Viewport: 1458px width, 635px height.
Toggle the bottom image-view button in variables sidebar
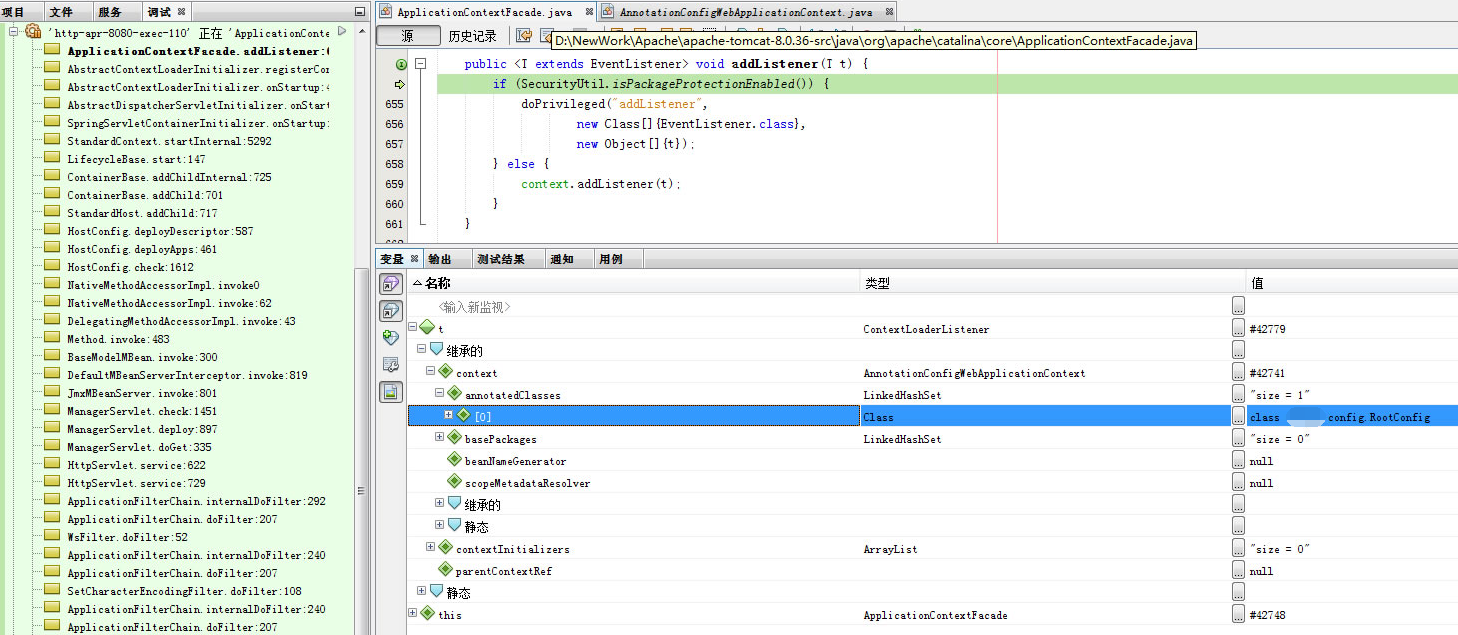pyautogui.click(x=391, y=392)
